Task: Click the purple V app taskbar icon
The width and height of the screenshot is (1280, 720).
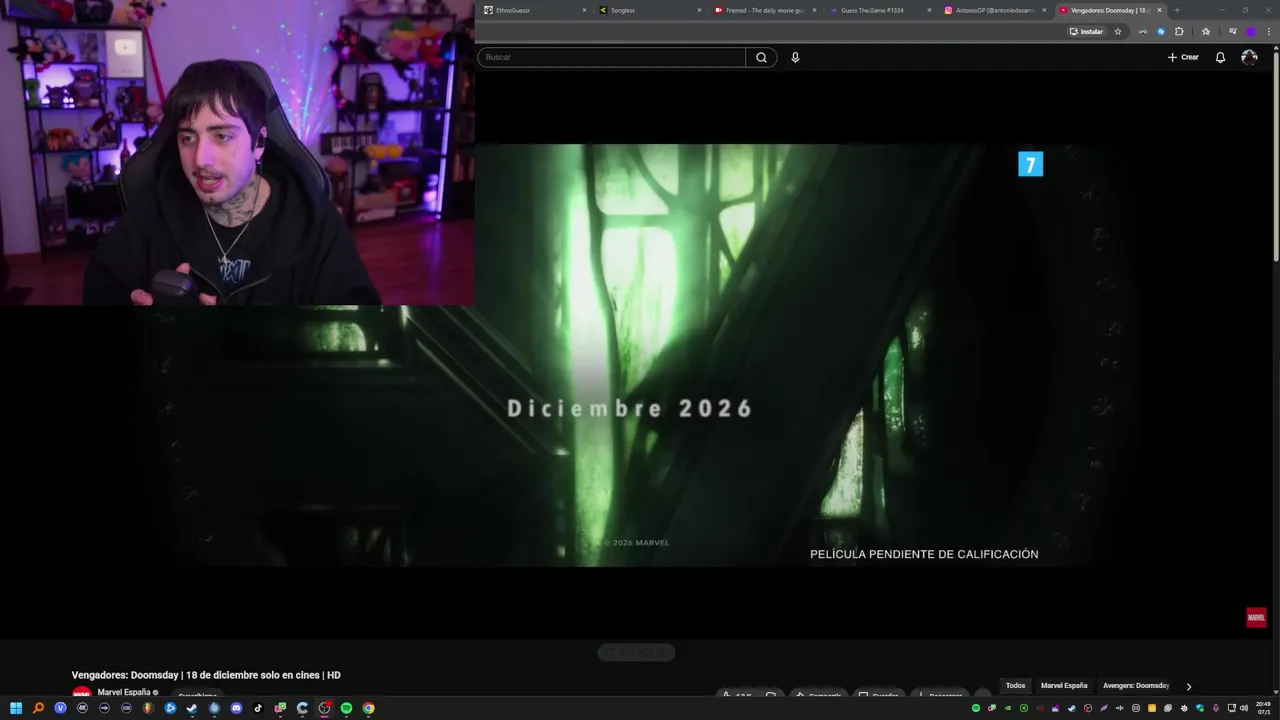Action: click(60, 708)
